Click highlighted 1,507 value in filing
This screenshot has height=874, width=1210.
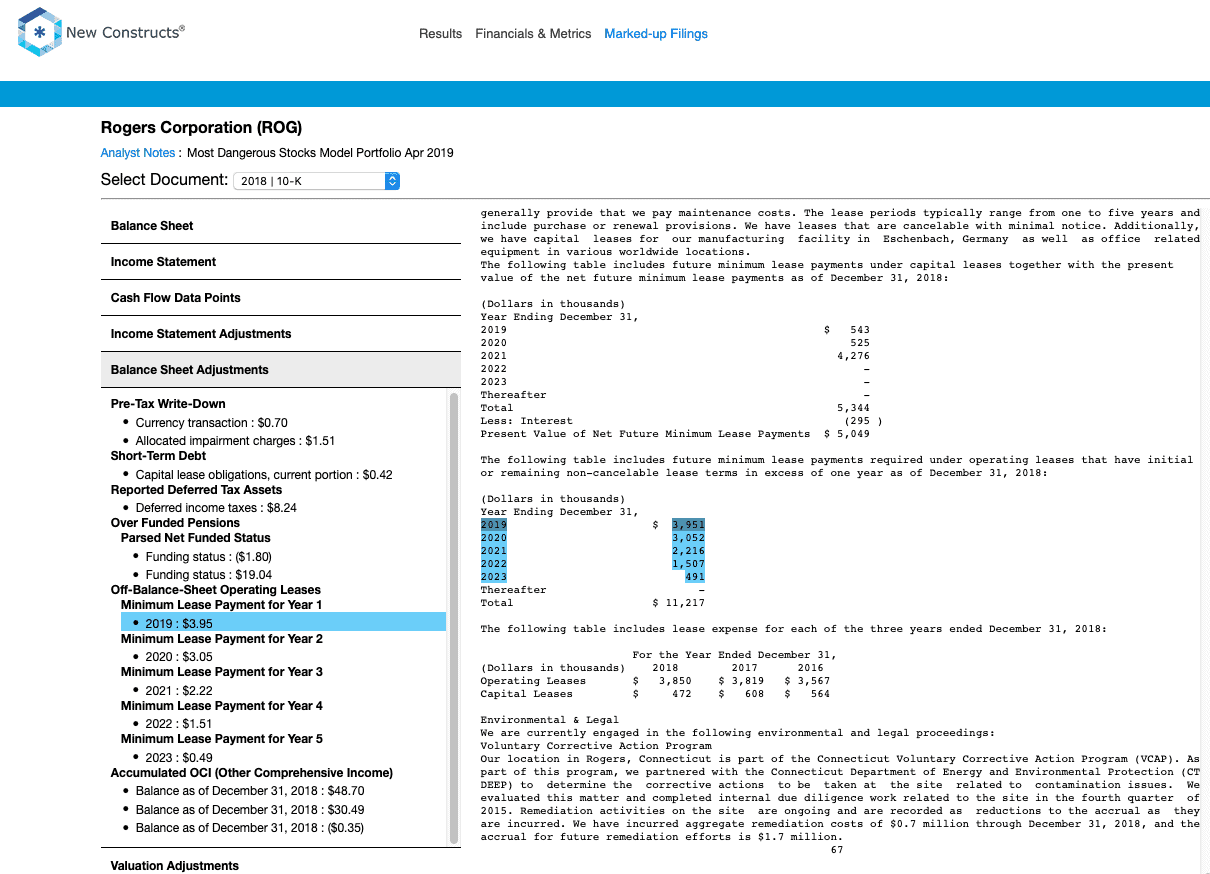coord(689,563)
